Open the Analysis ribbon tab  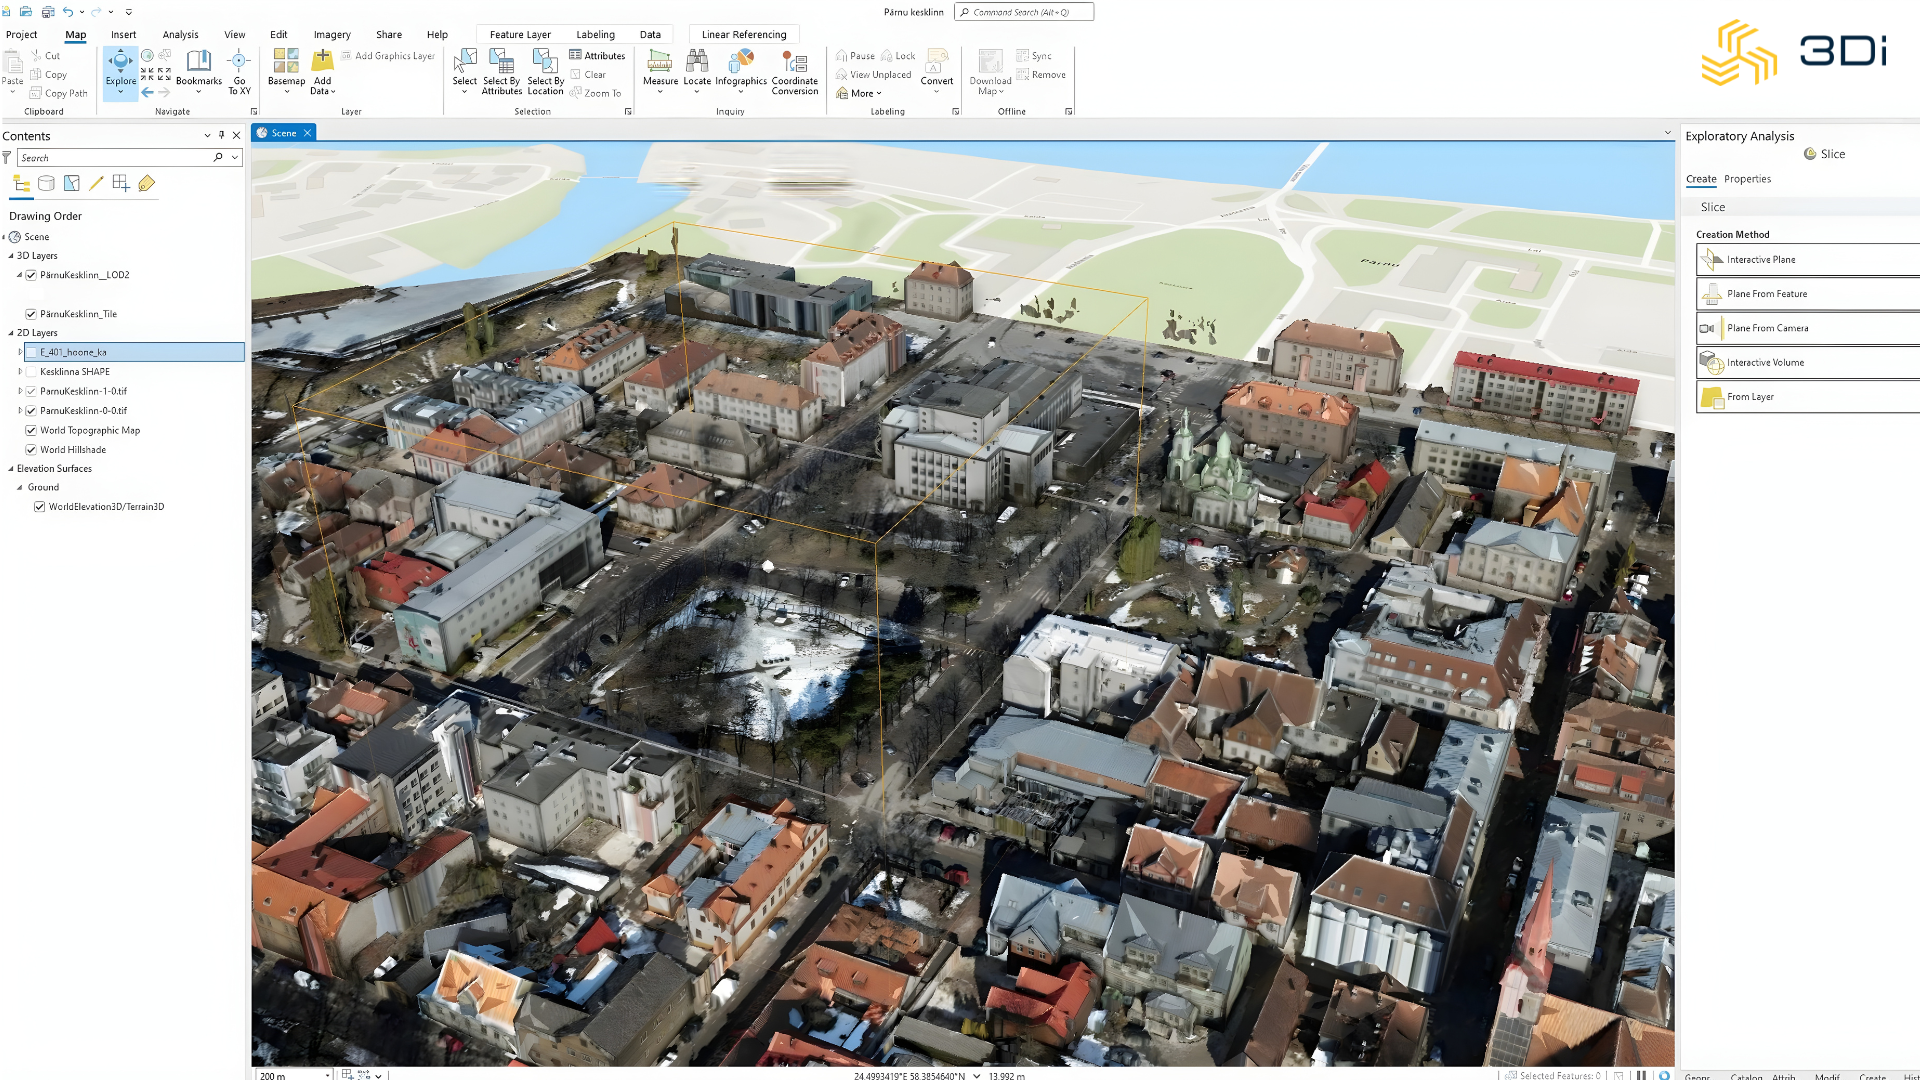point(180,34)
